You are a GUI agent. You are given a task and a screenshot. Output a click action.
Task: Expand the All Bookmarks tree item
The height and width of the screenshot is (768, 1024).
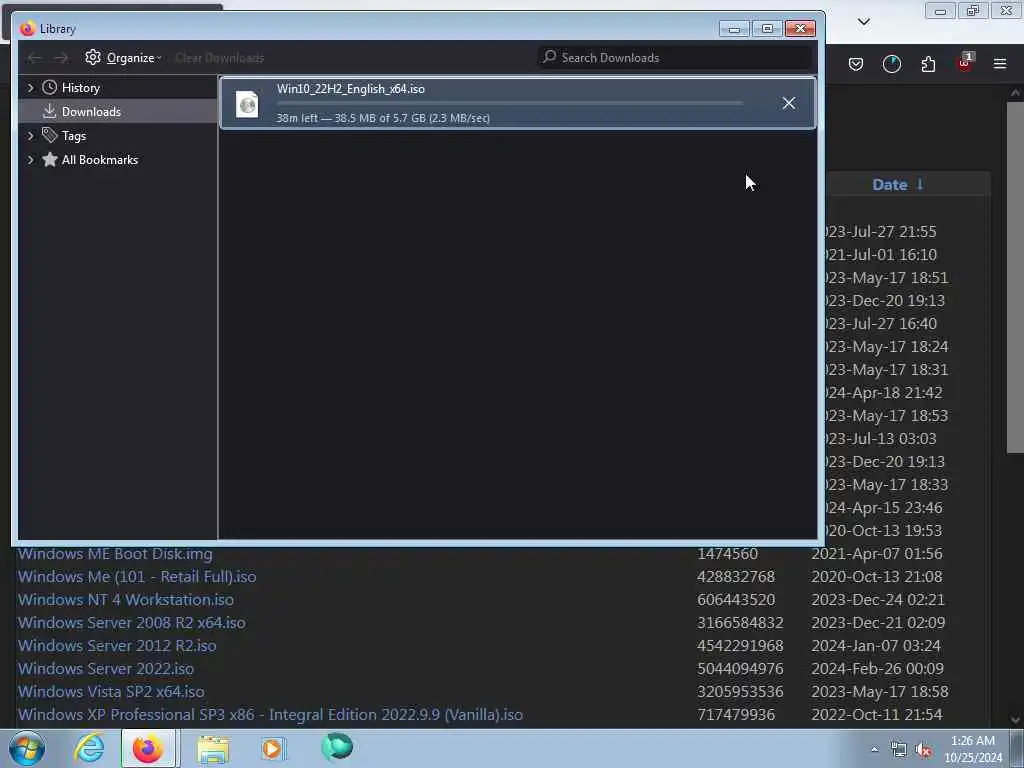(x=30, y=160)
